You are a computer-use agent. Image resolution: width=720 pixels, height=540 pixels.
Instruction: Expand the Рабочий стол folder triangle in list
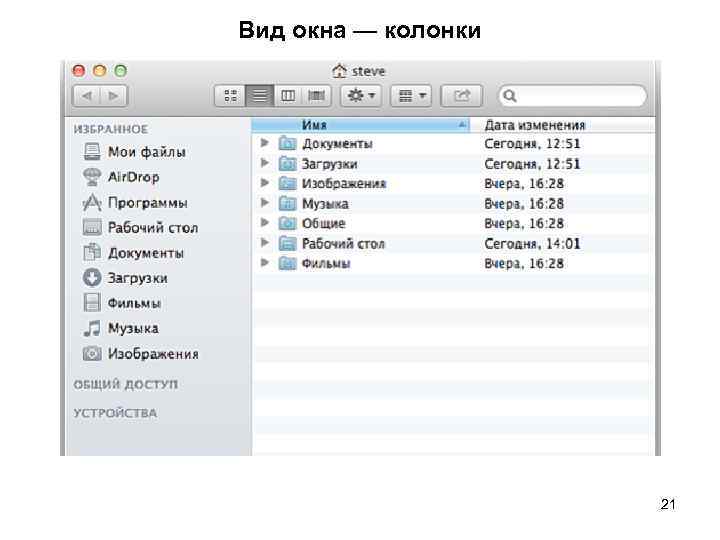coord(264,243)
